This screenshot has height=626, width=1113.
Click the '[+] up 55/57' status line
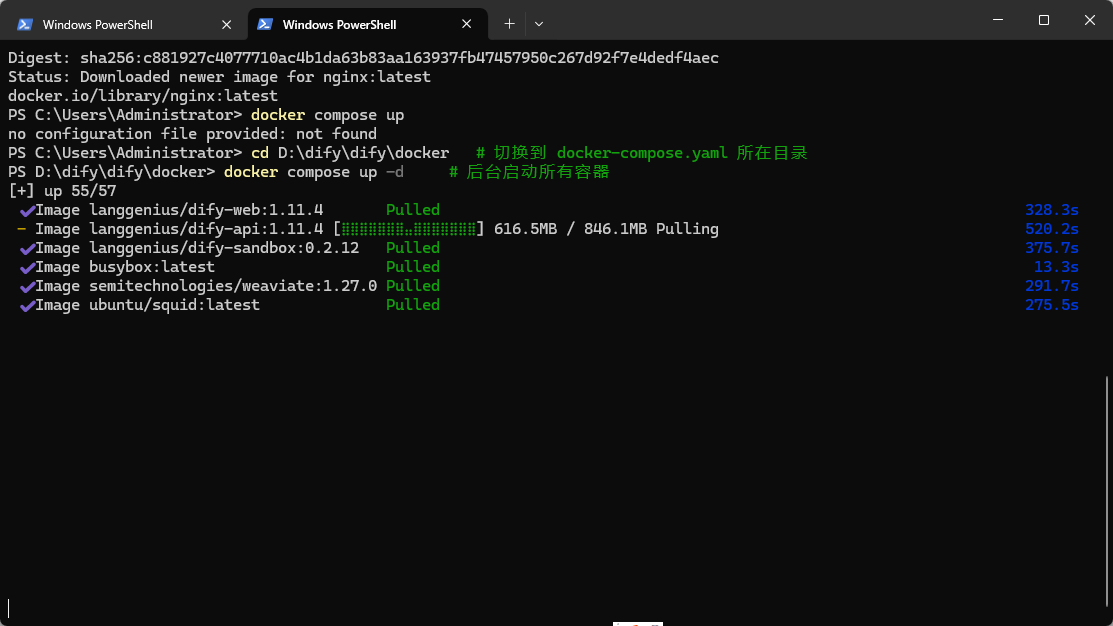click(62, 190)
